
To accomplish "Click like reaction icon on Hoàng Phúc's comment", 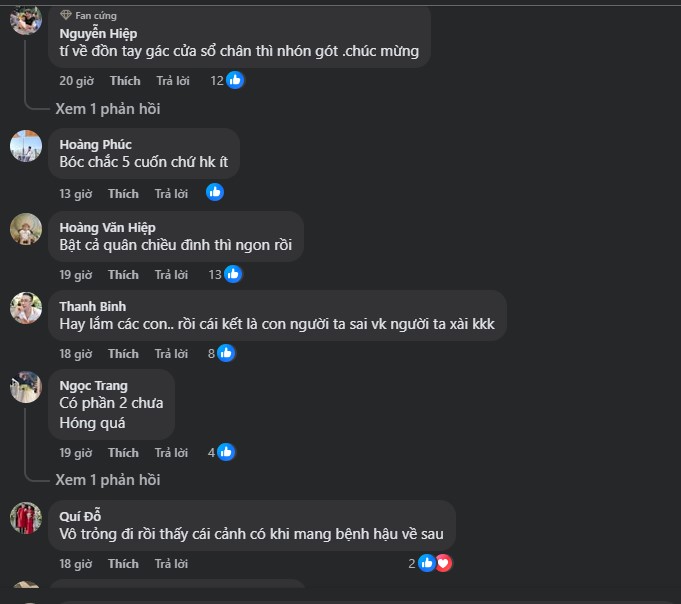I will pyautogui.click(x=215, y=192).
